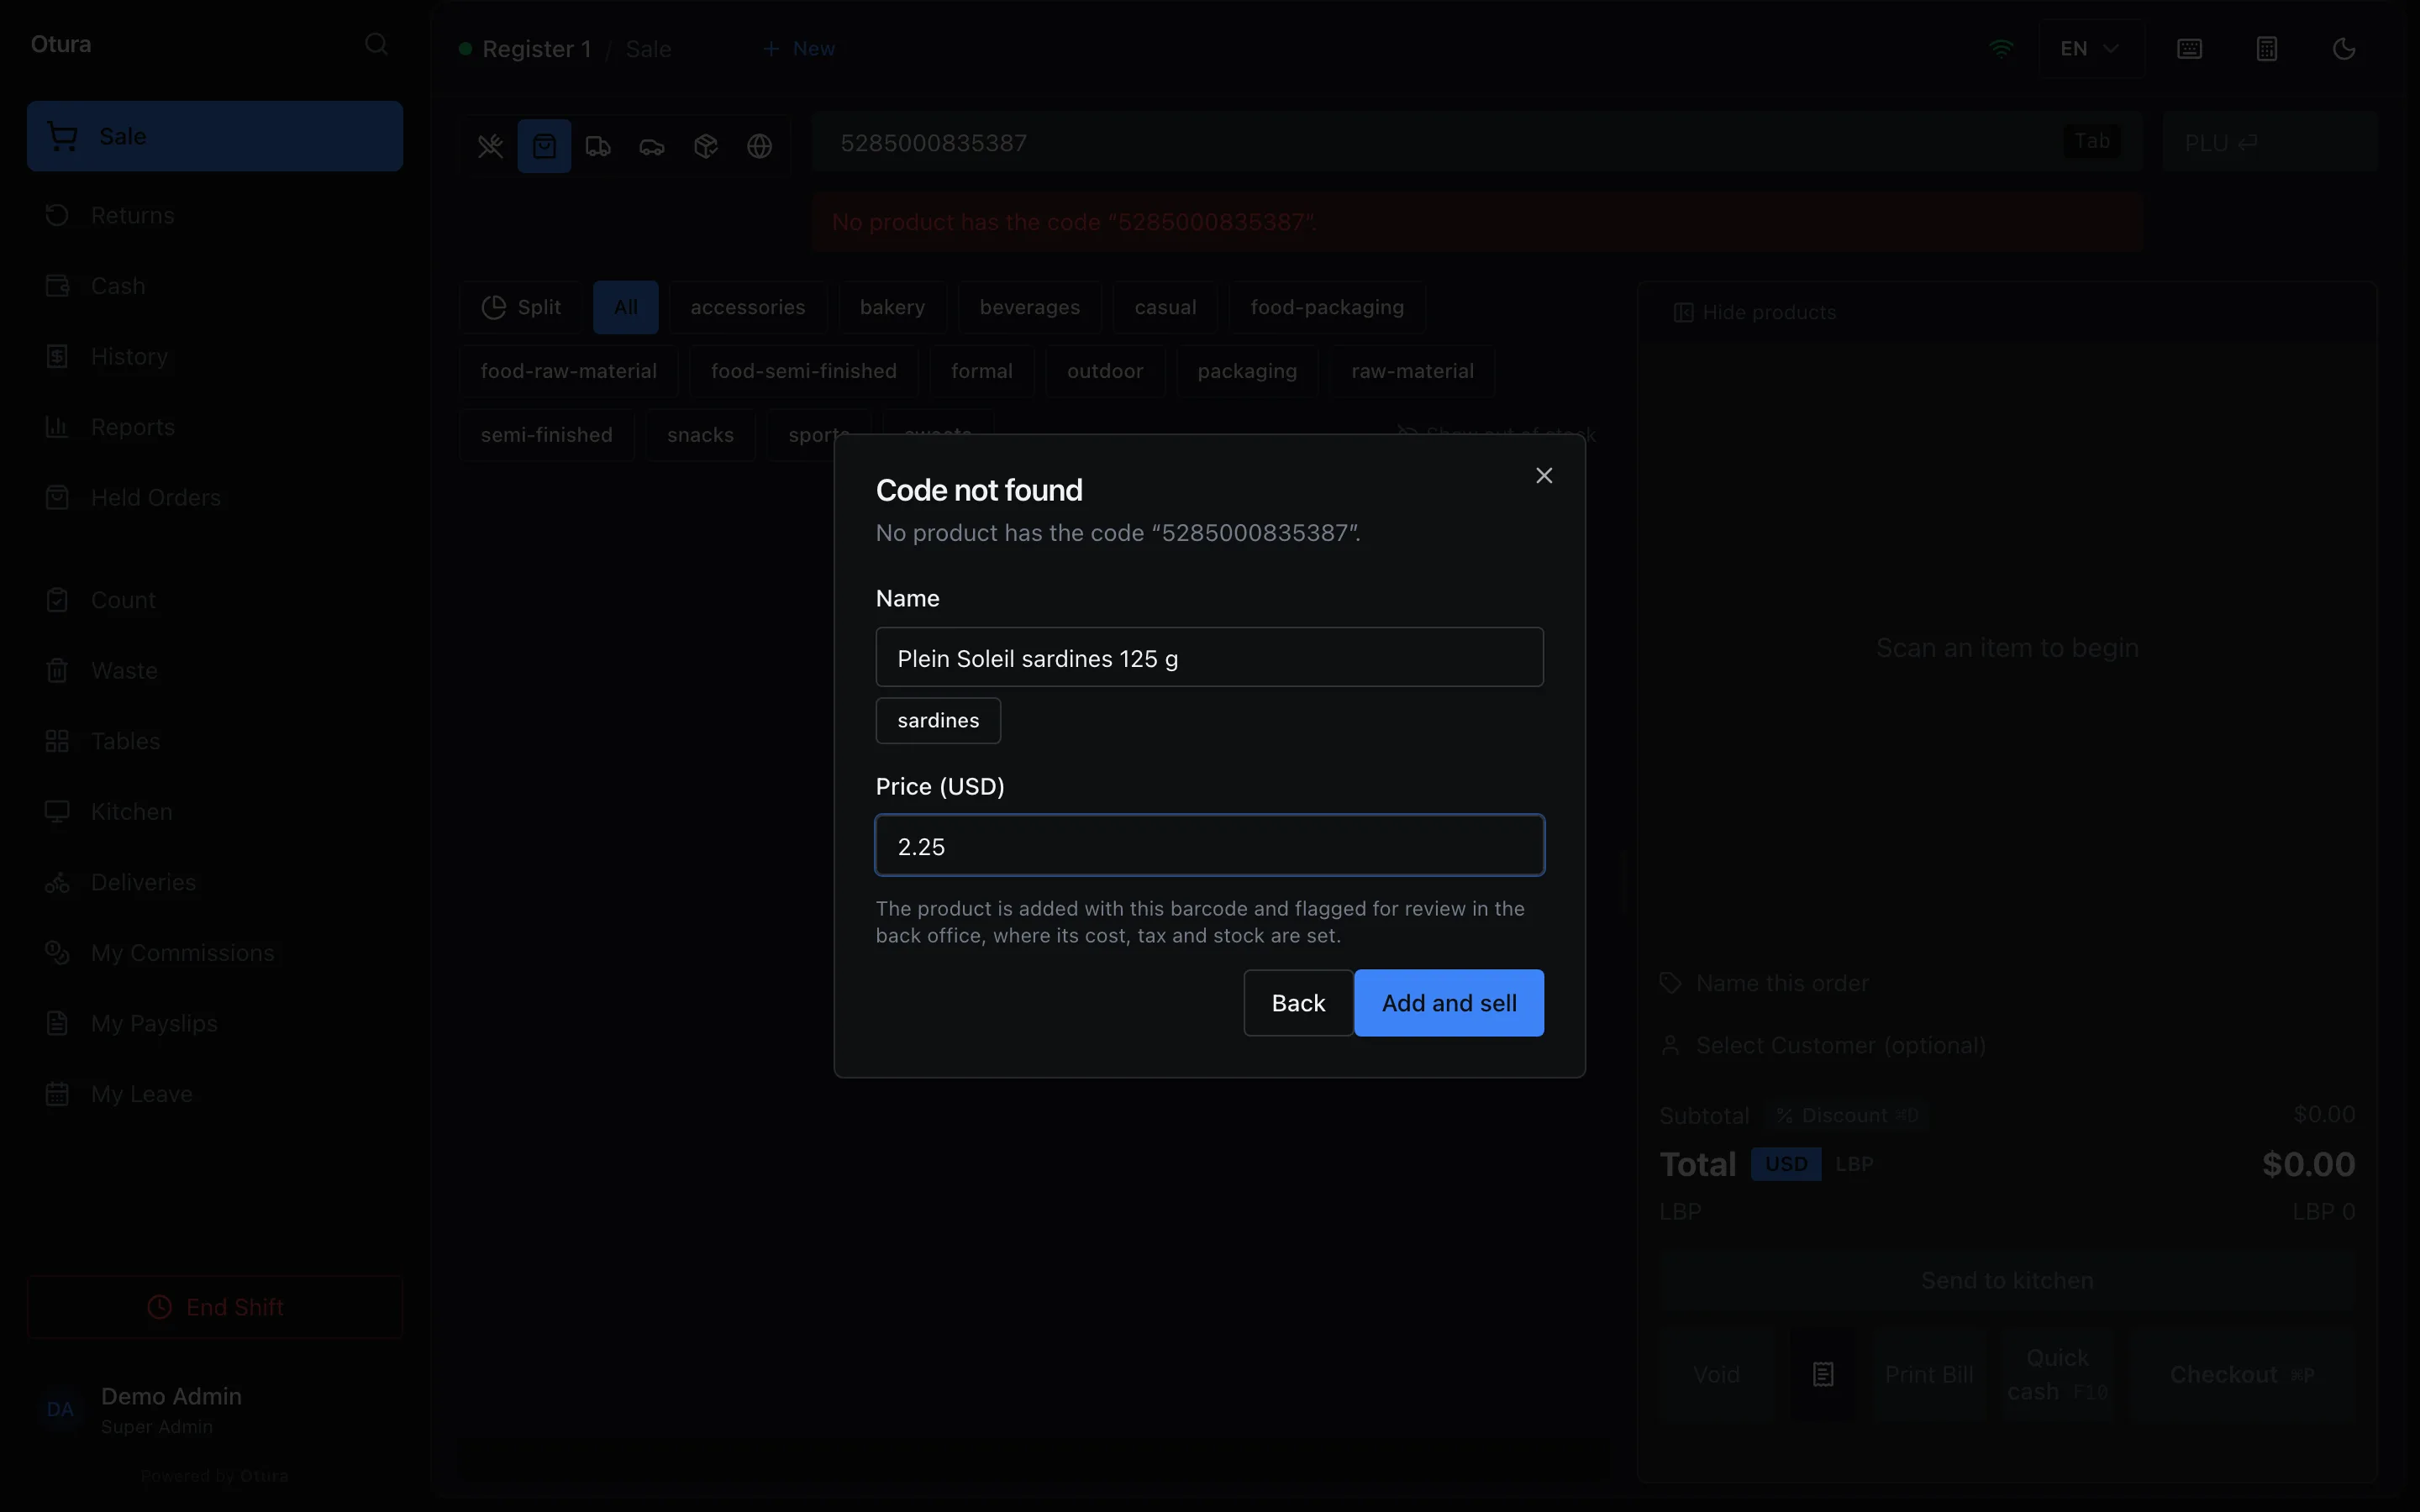This screenshot has width=2420, height=1512.
Task: Open the EN language dropdown
Action: (2091, 49)
